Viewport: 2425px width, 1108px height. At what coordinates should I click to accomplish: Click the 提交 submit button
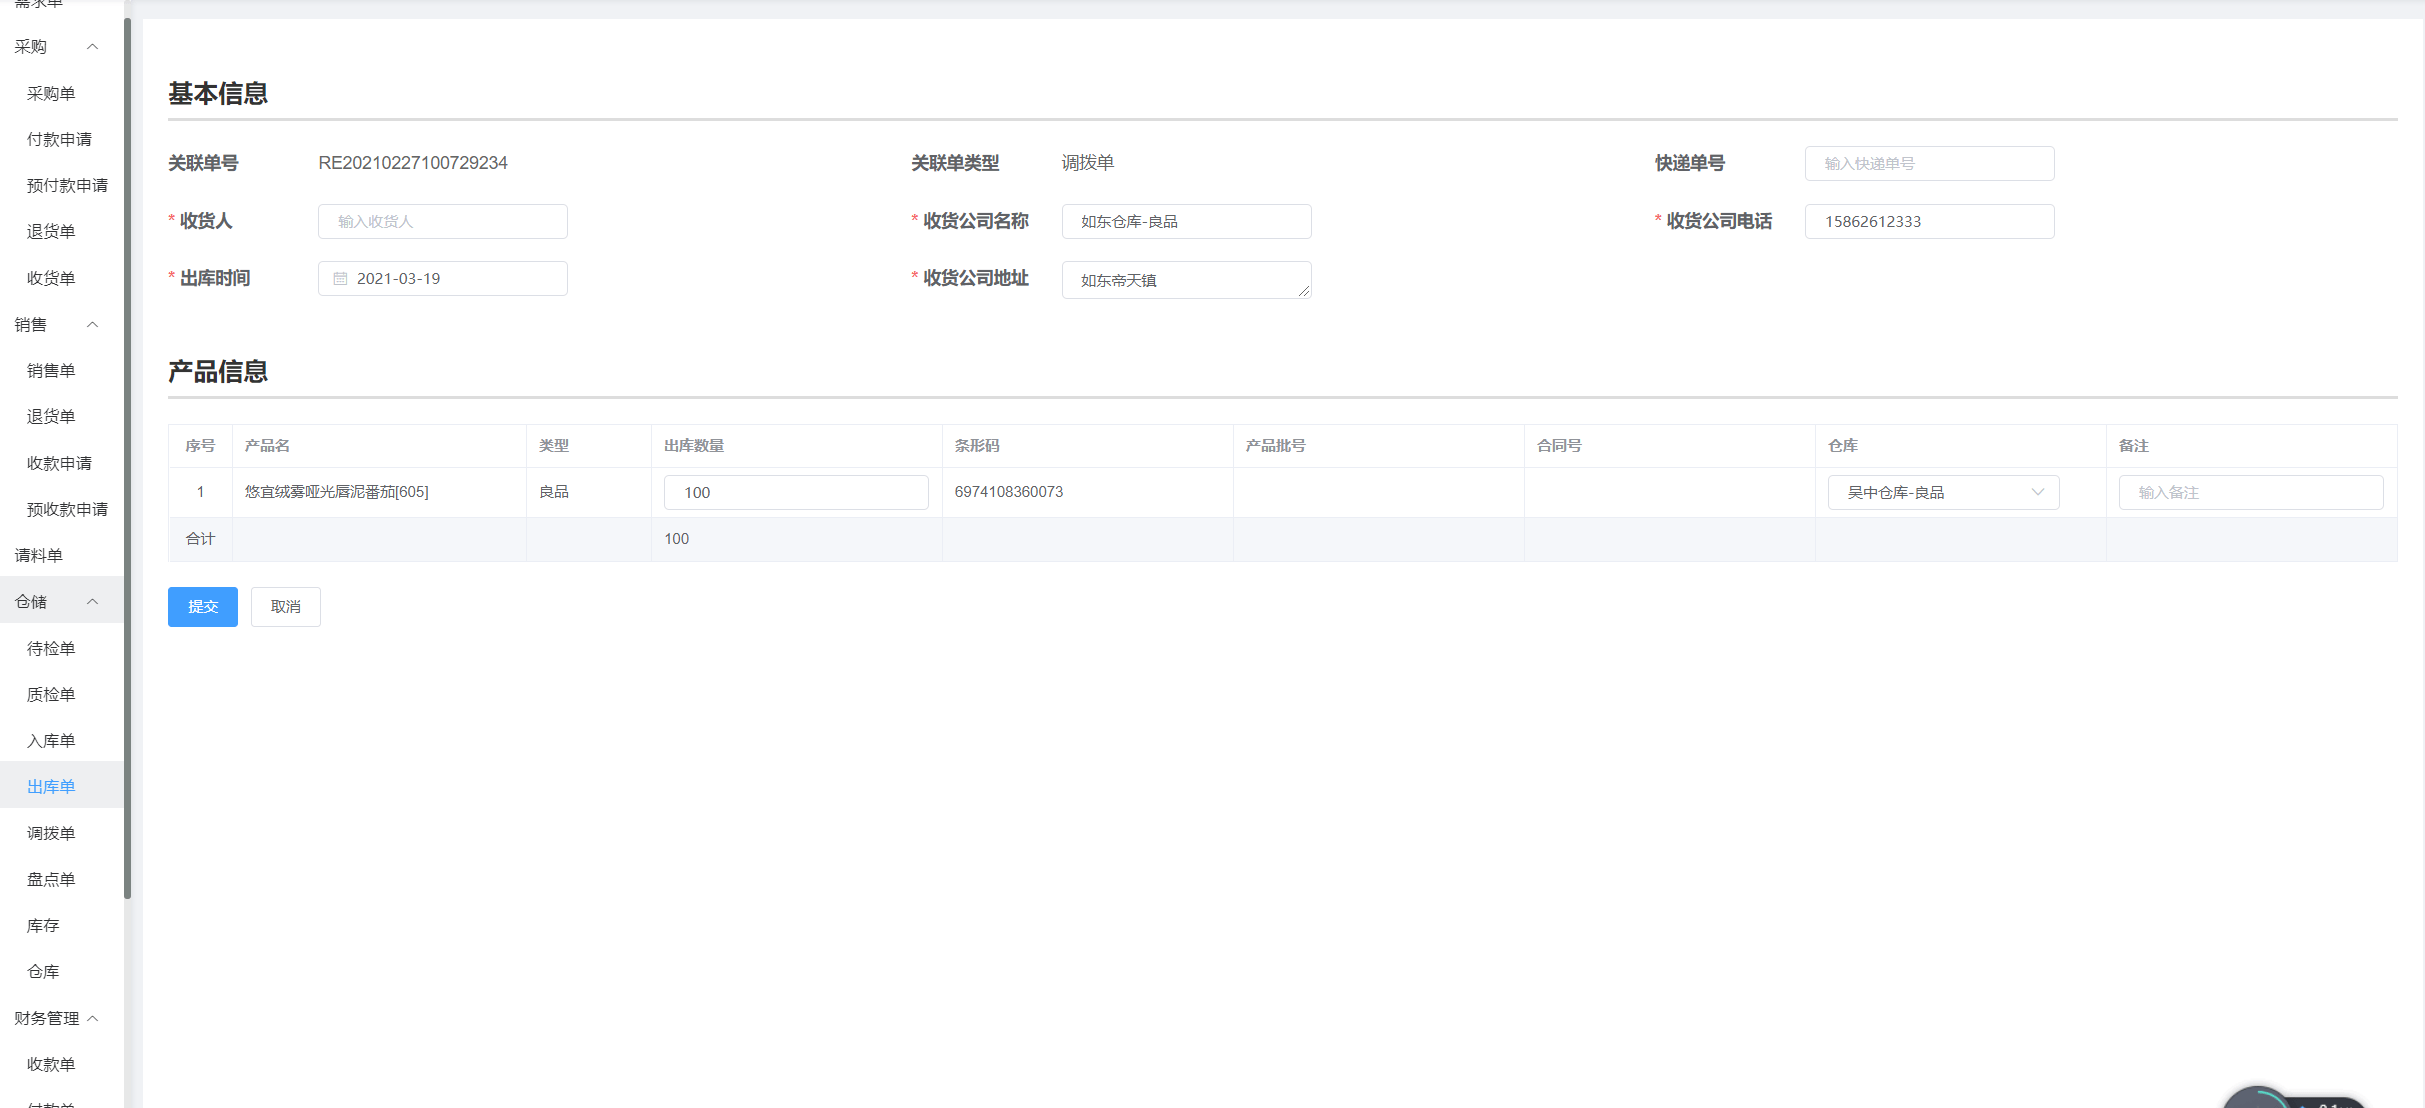click(202, 607)
